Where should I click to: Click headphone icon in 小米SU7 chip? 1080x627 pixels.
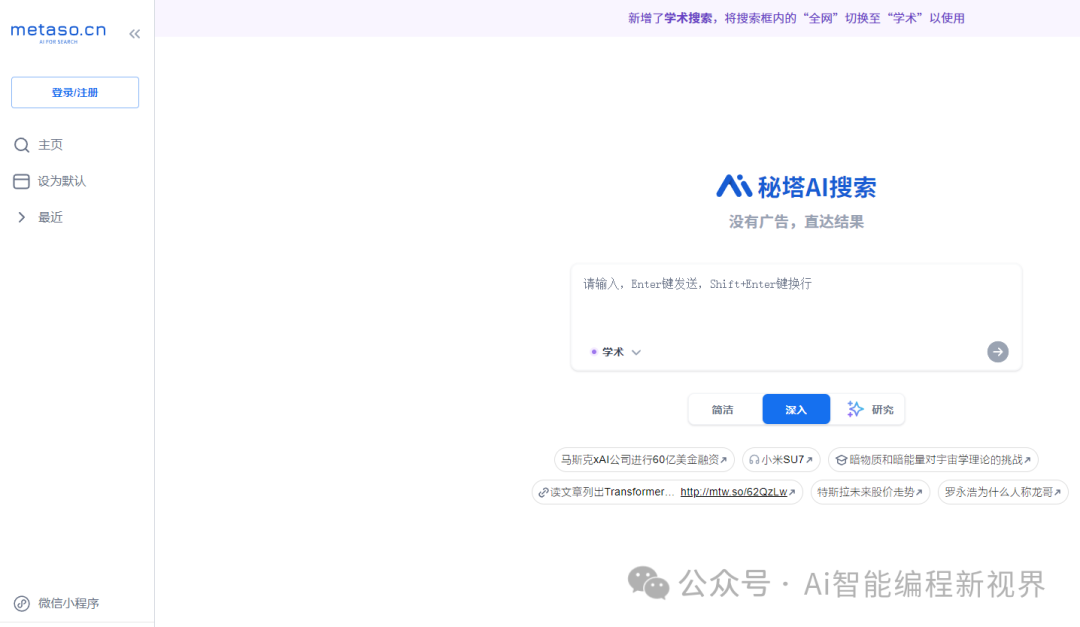coord(754,460)
